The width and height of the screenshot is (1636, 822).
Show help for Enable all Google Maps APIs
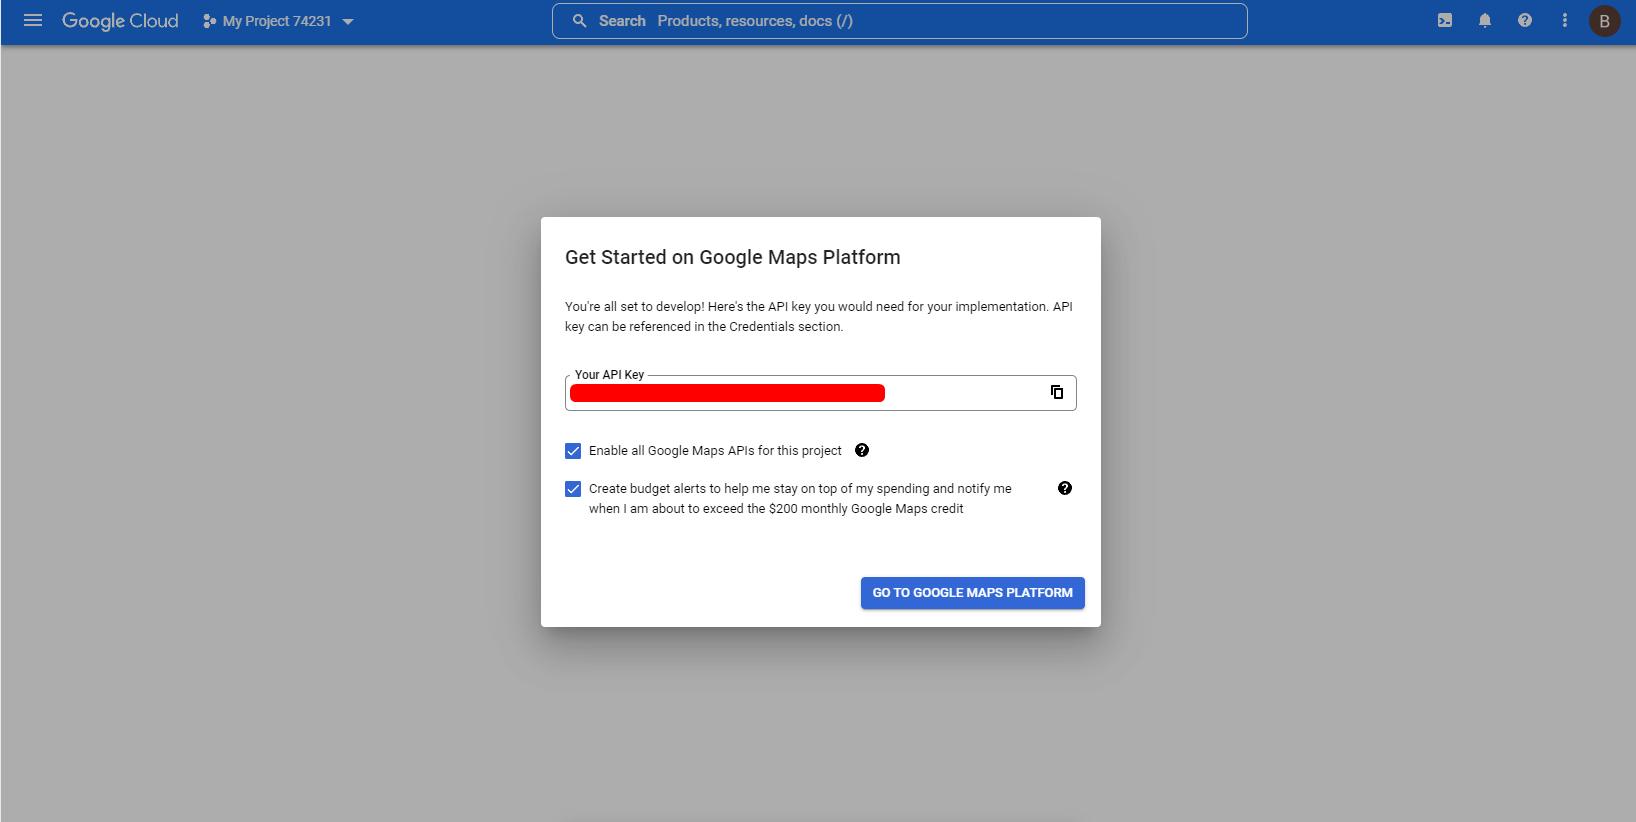point(862,450)
